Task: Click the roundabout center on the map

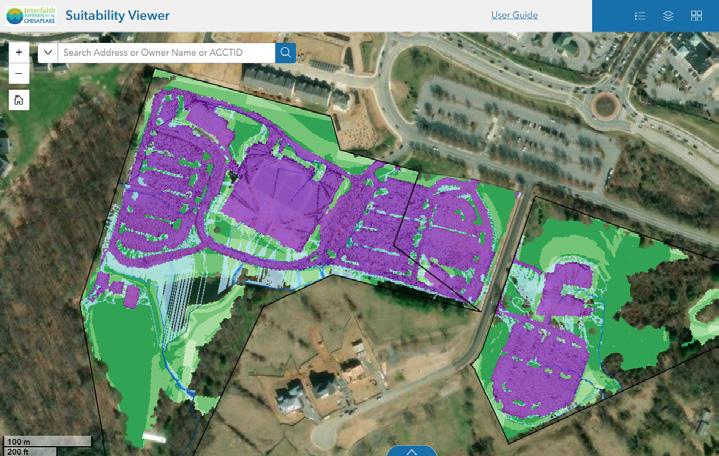Action: tap(605, 106)
